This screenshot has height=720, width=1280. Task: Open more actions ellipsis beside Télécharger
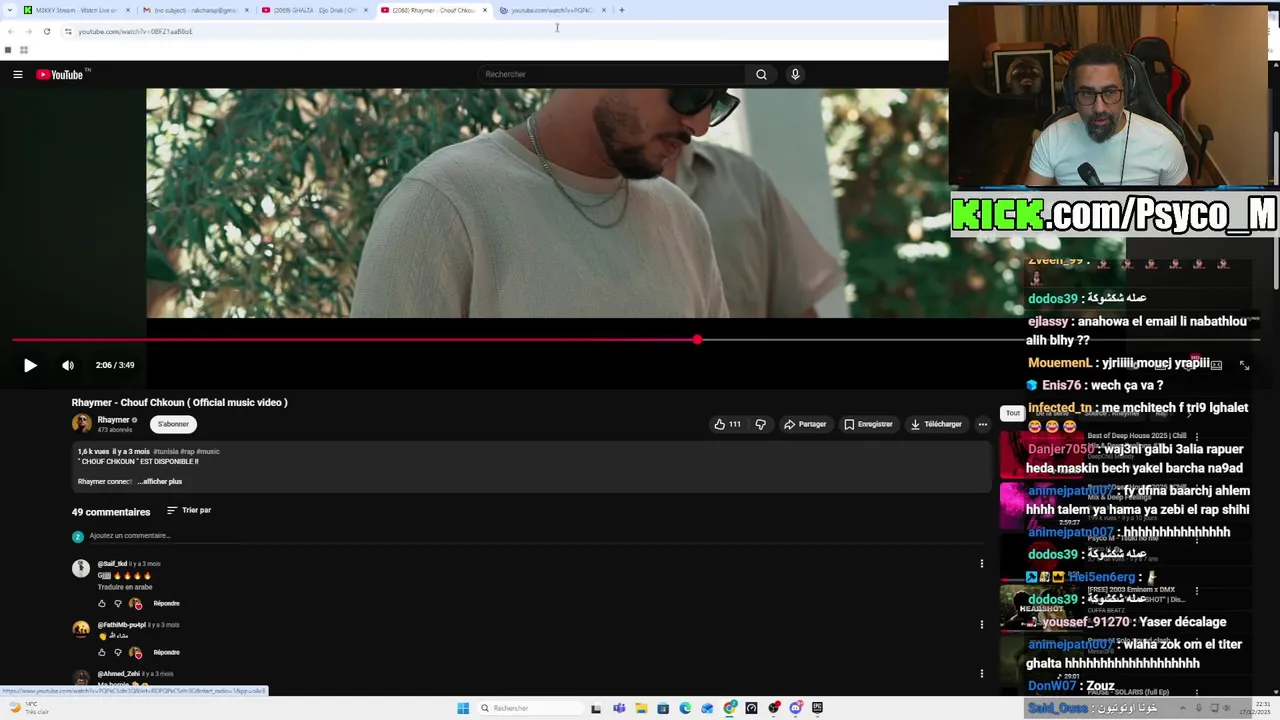click(x=982, y=424)
